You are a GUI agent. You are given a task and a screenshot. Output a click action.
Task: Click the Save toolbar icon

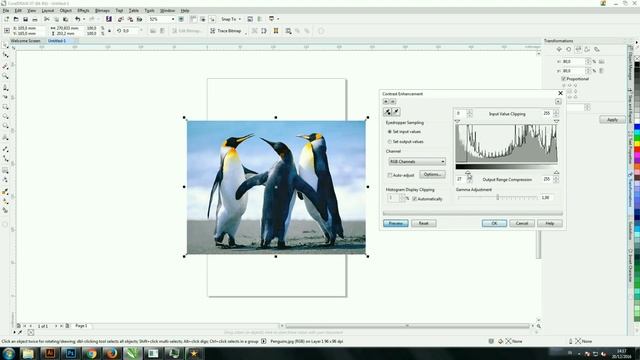coord(25,19)
